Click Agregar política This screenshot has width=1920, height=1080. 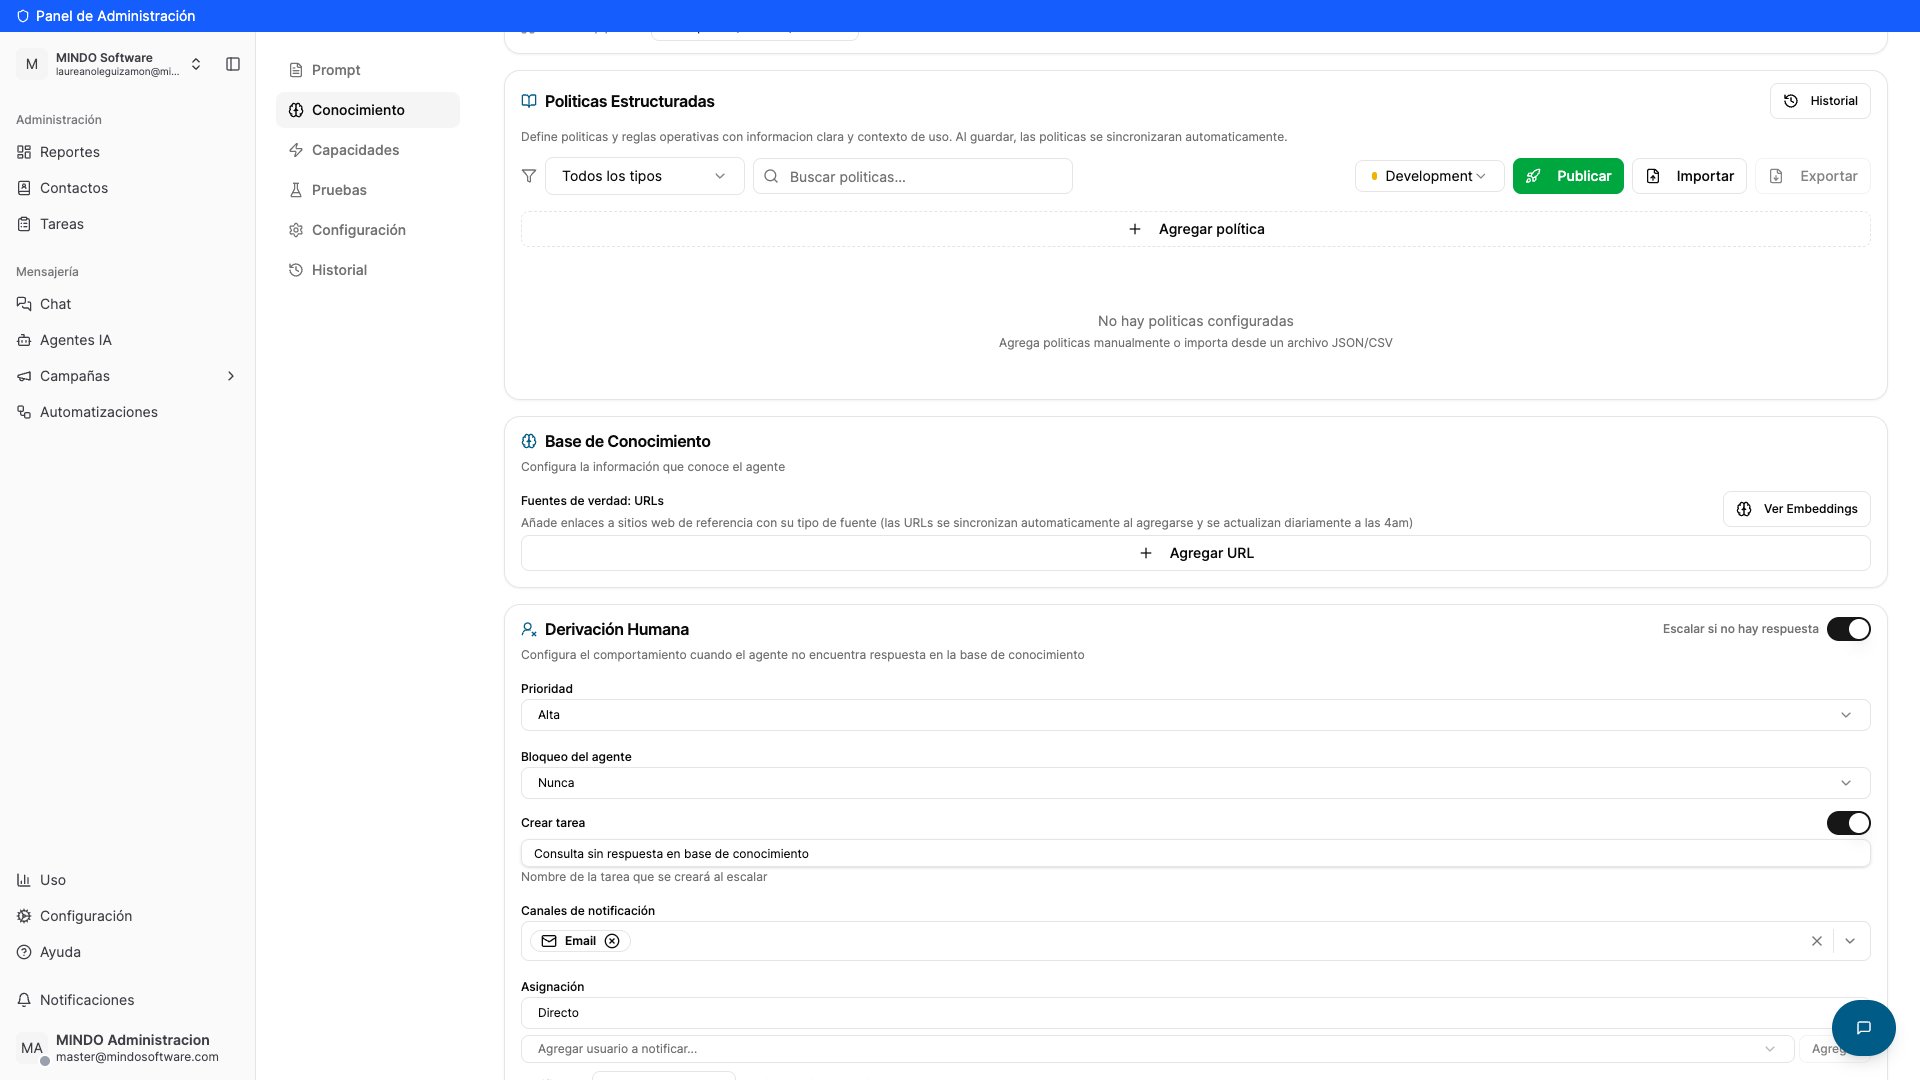tap(1196, 229)
